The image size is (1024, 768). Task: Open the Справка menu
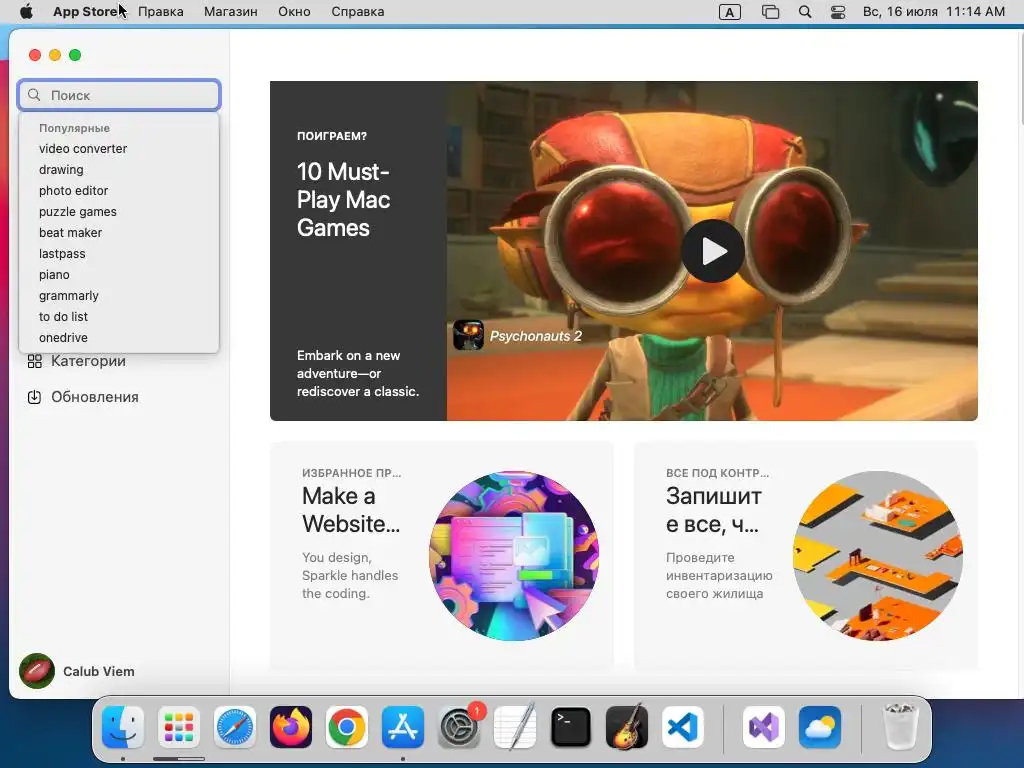click(x=357, y=12)
